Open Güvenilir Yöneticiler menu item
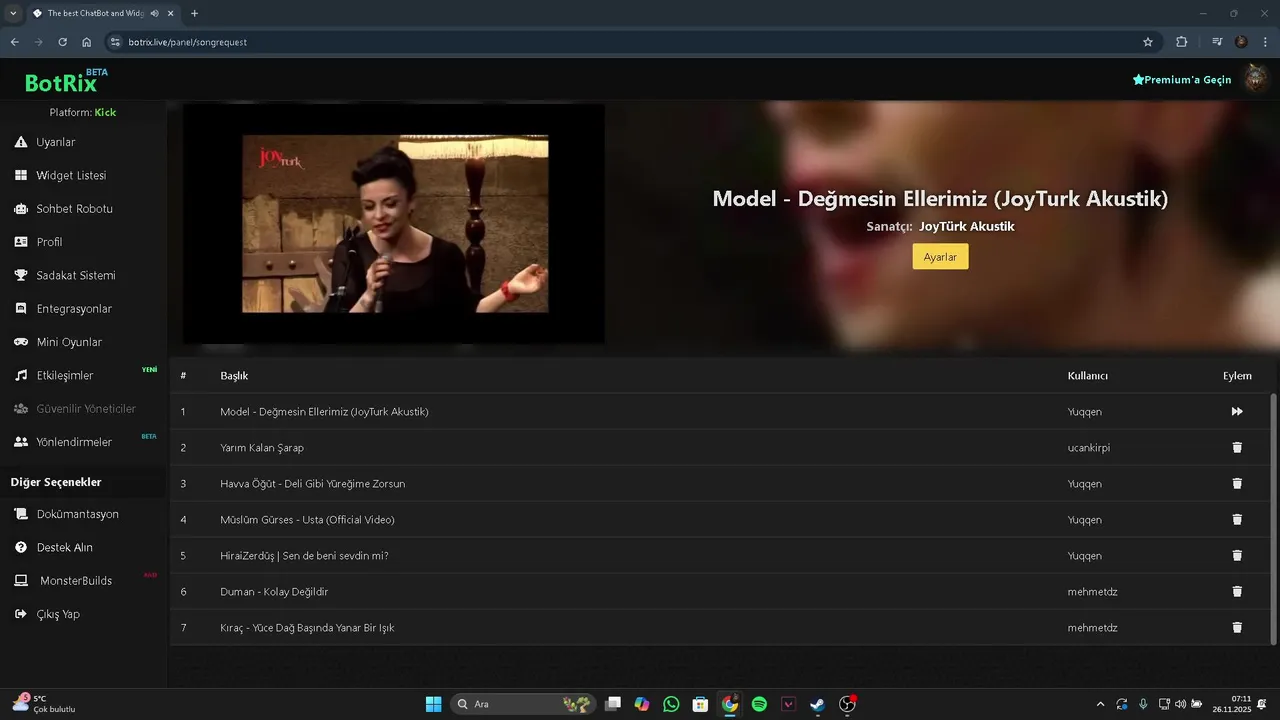 84,408
